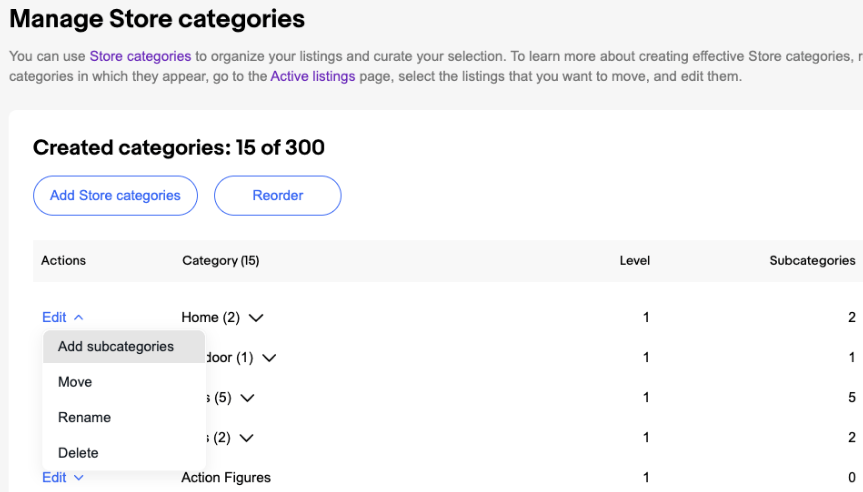Click the Subcategories column header
863x492 pixels.
click(x=812, y=261)
